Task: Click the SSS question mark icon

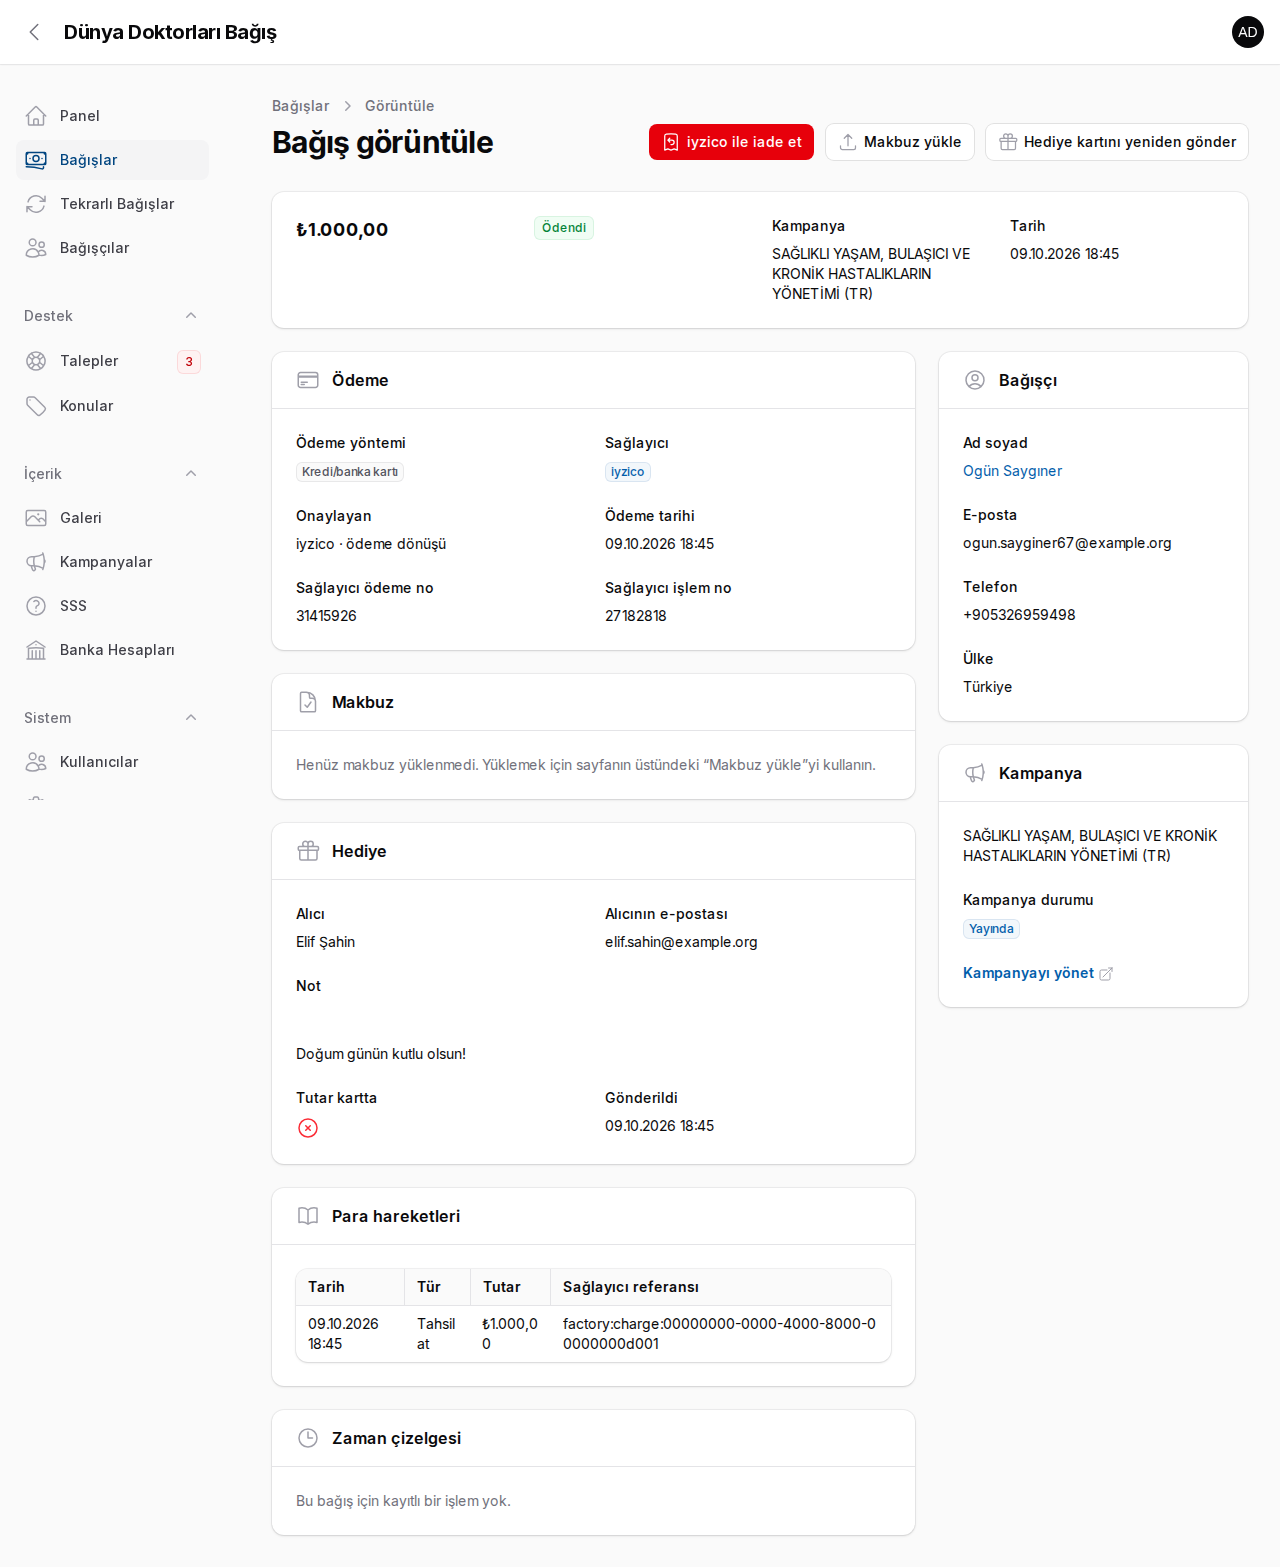Action: click(x=36, y=606)
